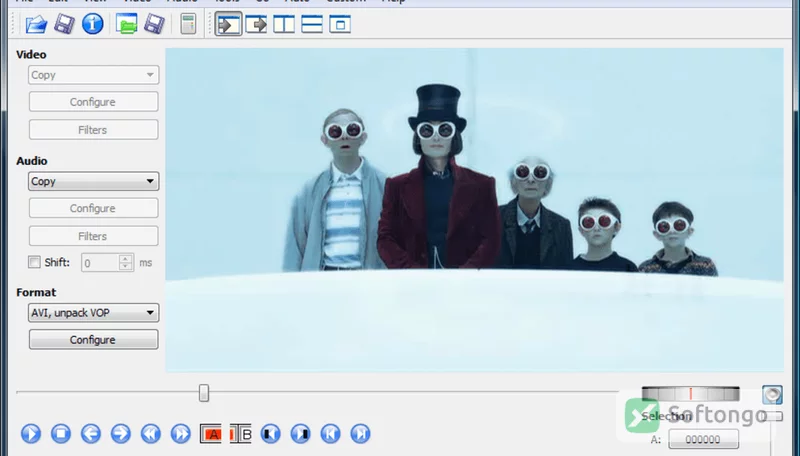
Task: Click Filters under Video section
Action: (x=93, y=130)
